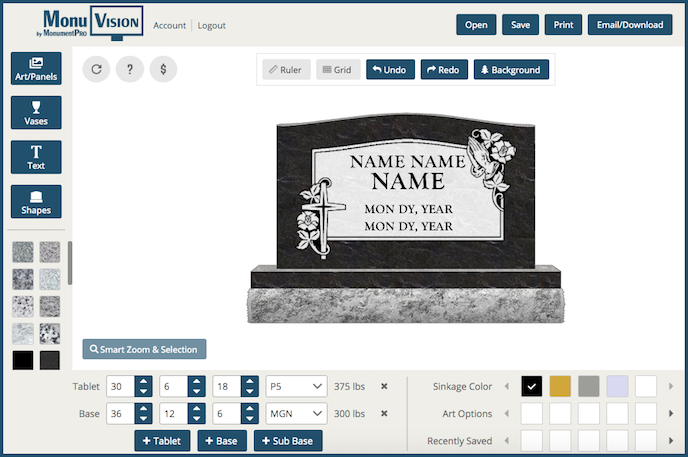Open help with the question mark icon
The image size is (688, 457).
point(130,69)
